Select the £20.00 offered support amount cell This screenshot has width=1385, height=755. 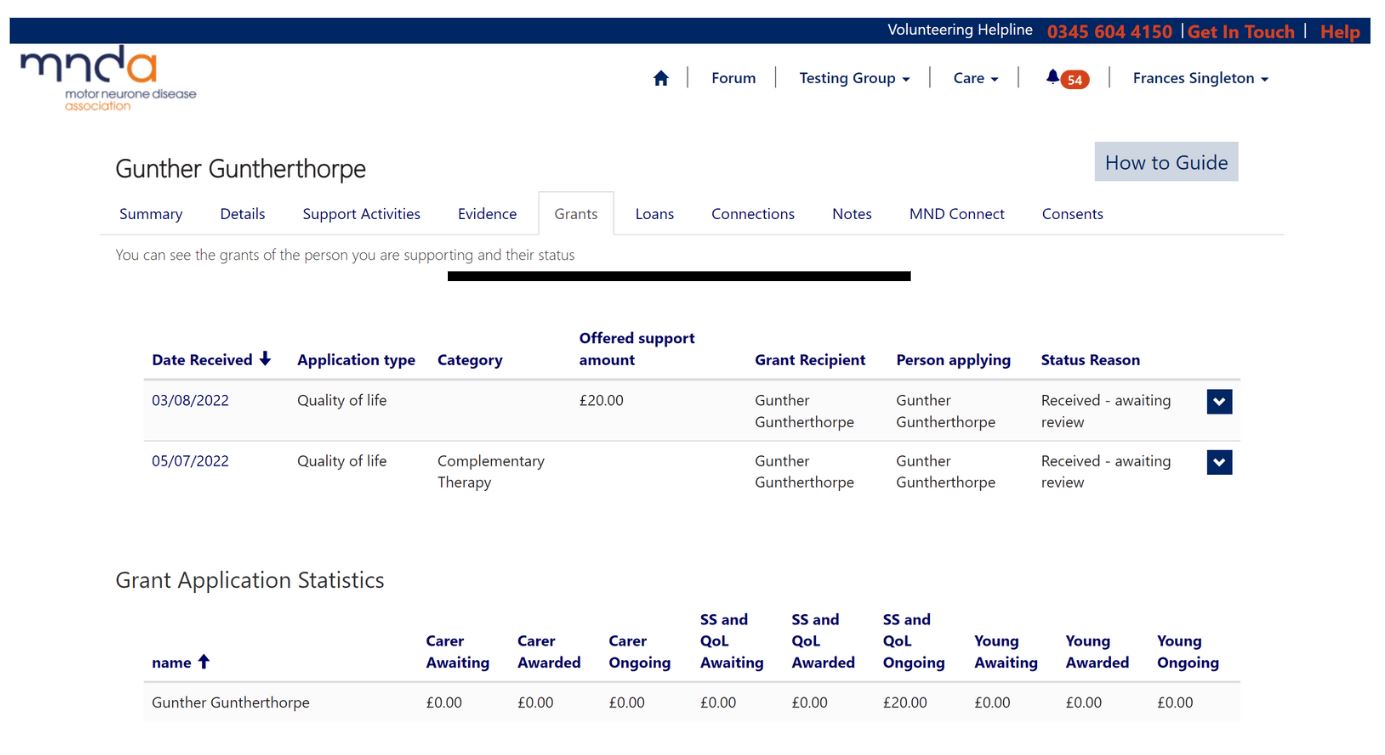601,400
